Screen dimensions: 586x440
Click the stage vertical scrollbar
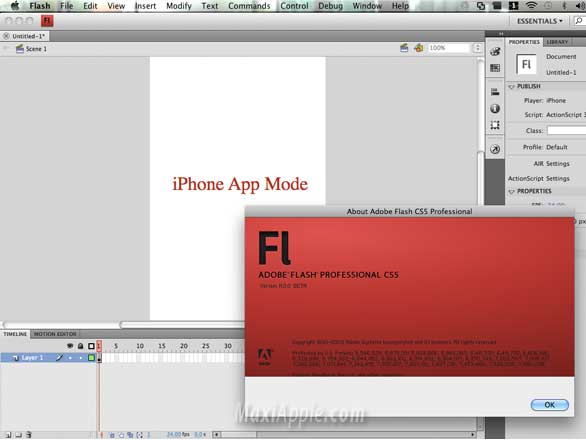481,131
